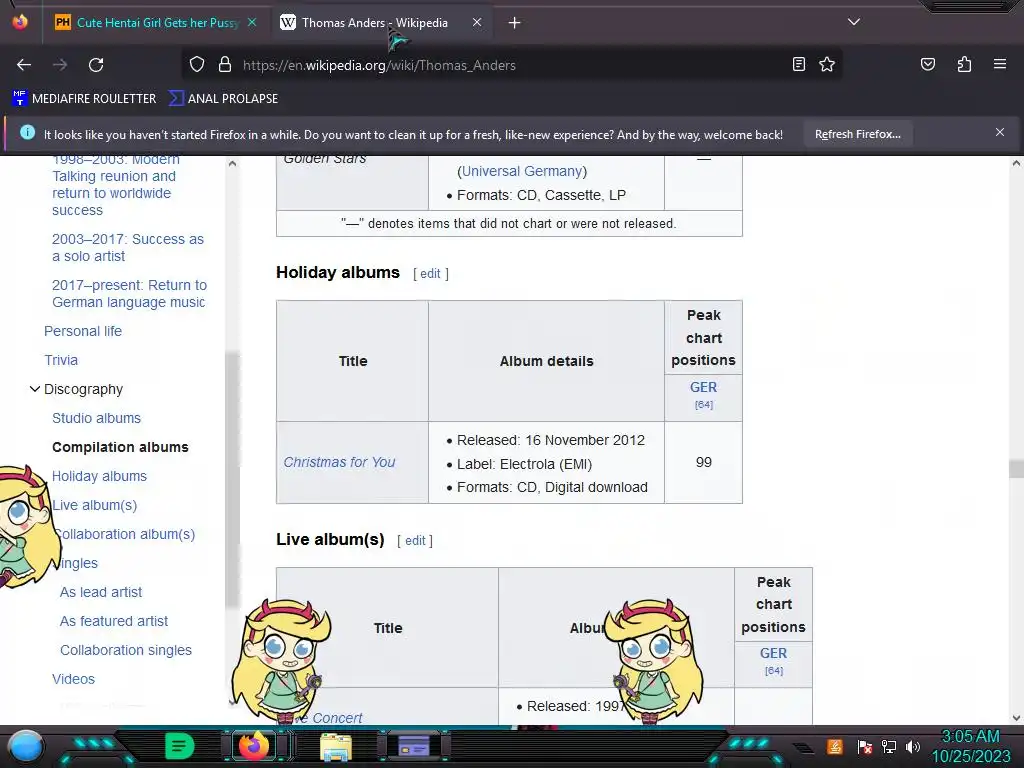Open a new tab with plus button

tap(514, 23)
